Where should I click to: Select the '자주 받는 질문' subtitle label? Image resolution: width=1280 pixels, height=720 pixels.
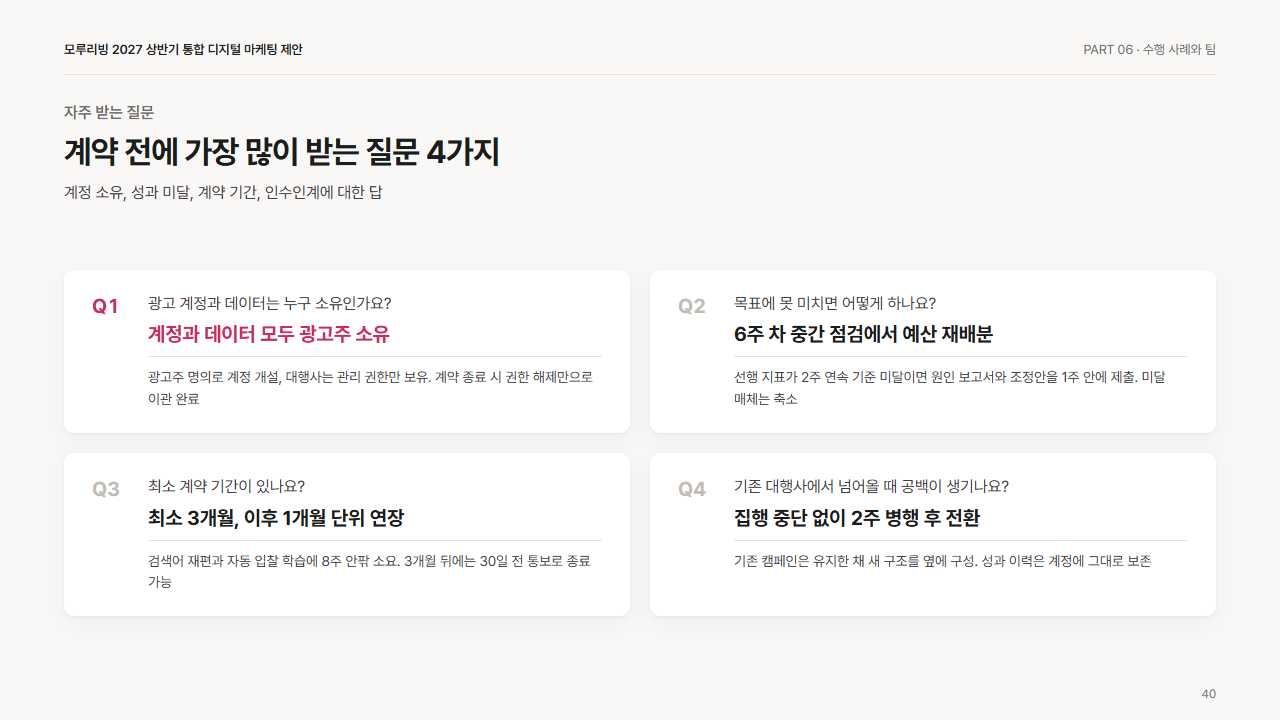[x=109, y=112]
